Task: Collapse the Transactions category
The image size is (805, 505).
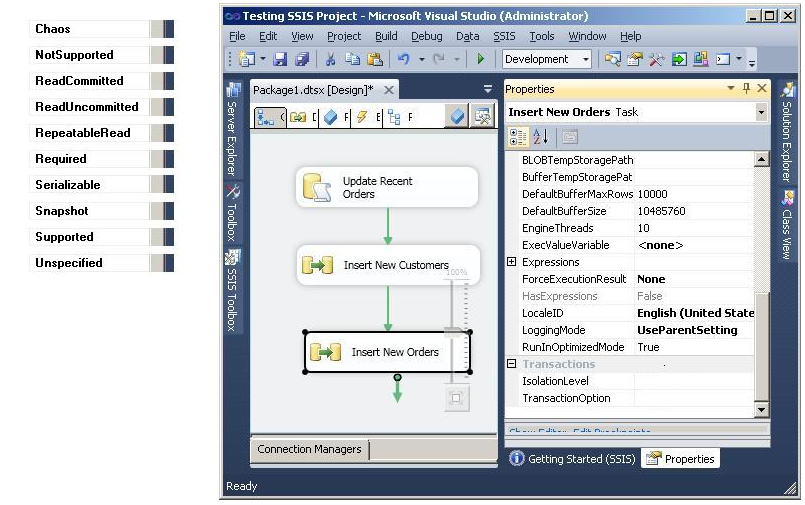Action: point(511,363)
